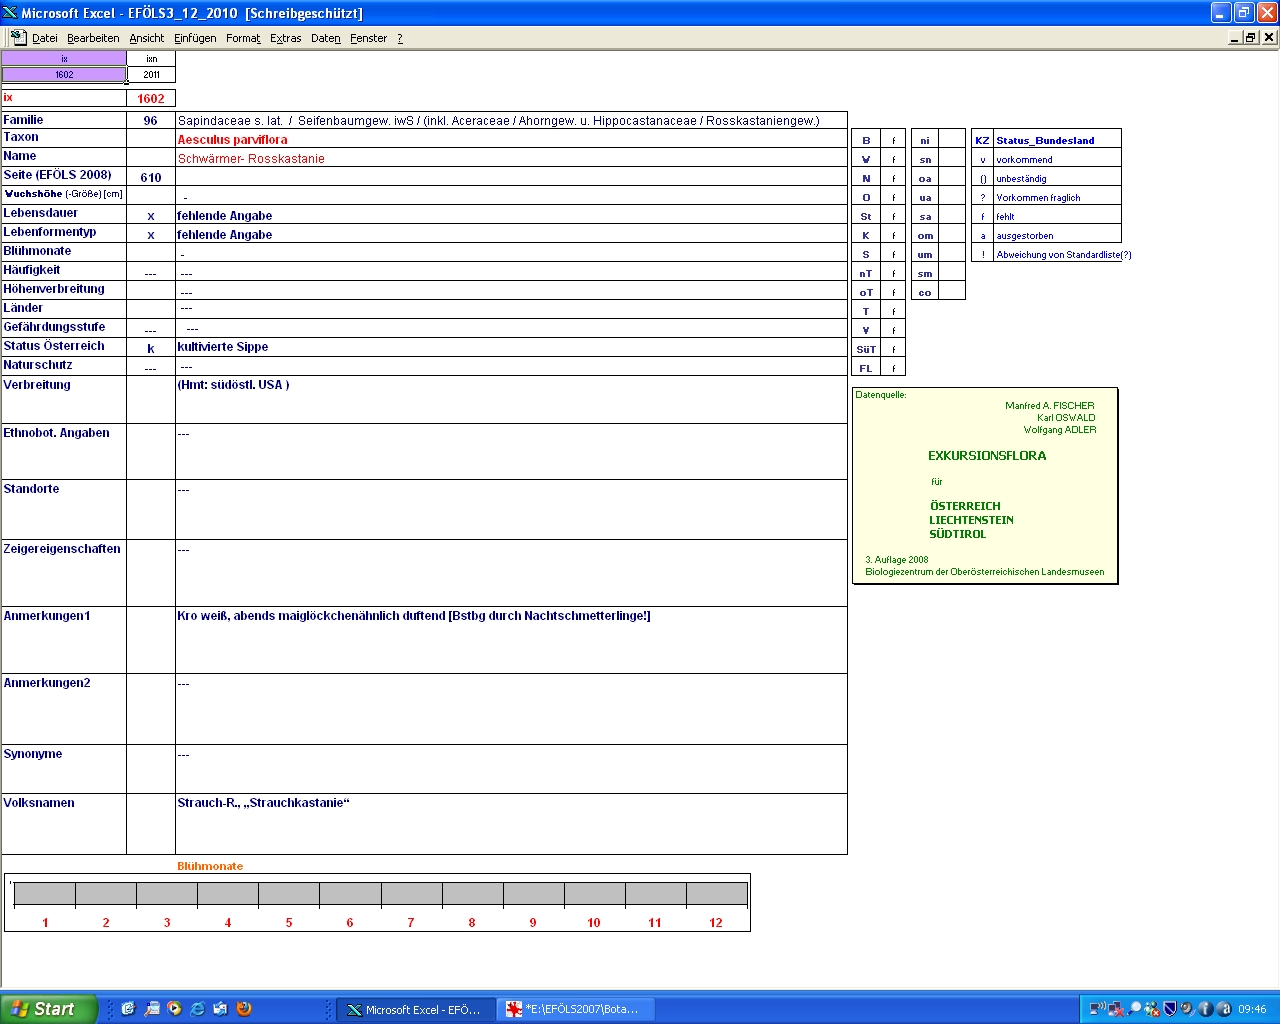1280x1024 pixels.
Task: Click the blue shield tray icon
Action: (x=1170, y=1009)
